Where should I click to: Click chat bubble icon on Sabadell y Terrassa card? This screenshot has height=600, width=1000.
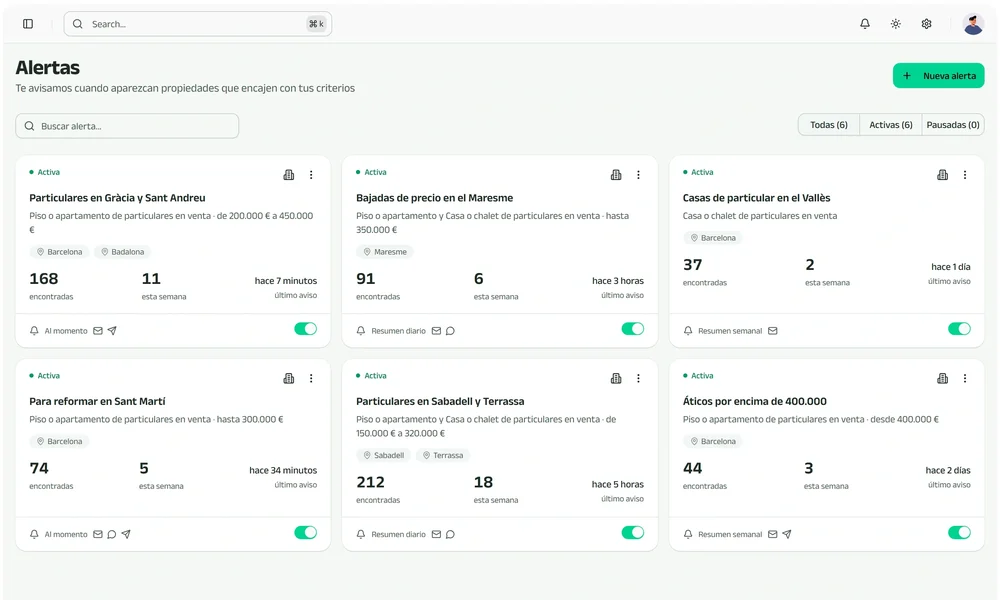coord(450,534)
